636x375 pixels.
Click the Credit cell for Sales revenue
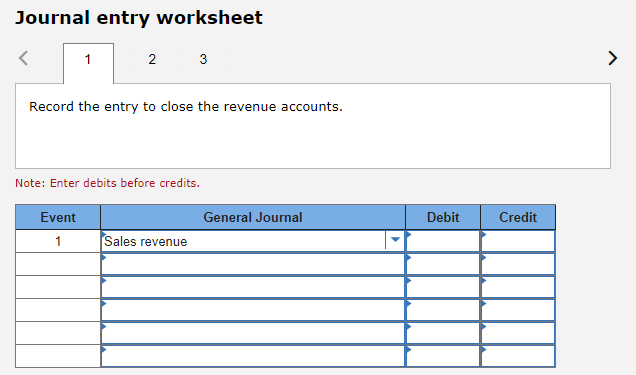click(518, 241)
